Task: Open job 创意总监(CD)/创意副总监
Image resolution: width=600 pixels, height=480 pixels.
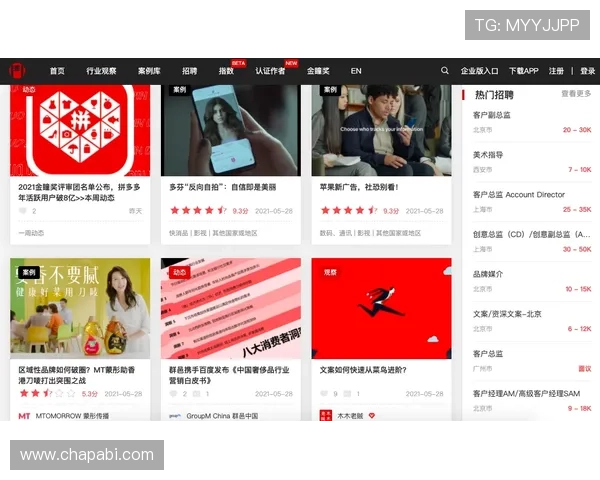Action: pyautogui.click(x=532, y=235)
